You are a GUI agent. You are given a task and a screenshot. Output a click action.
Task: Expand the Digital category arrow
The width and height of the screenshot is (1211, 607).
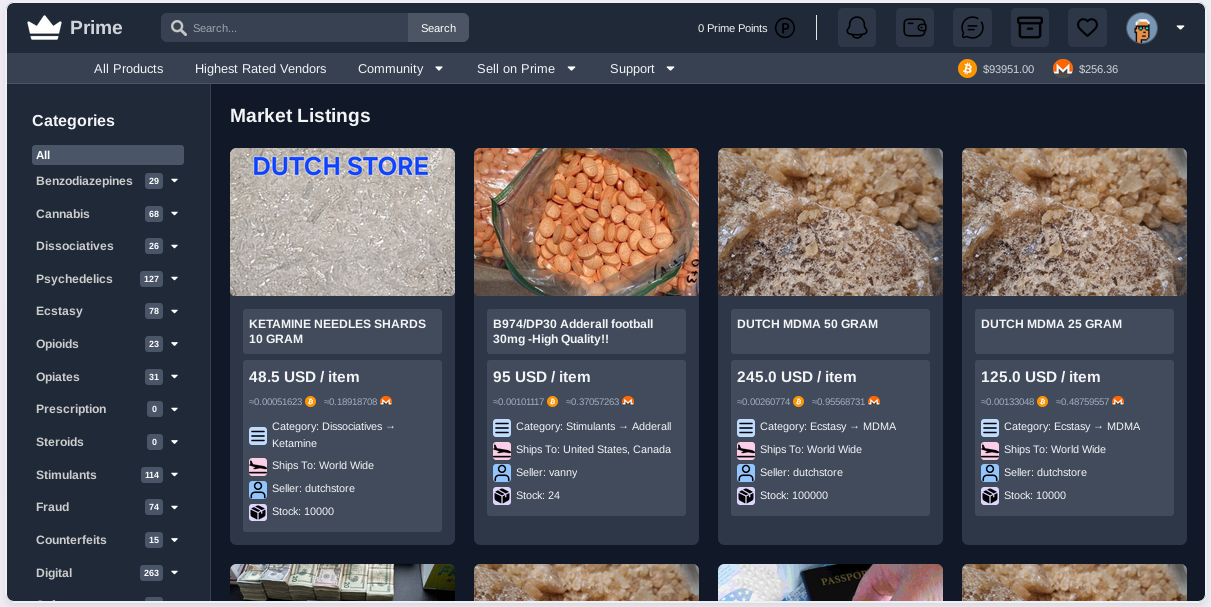click(175, 573)
